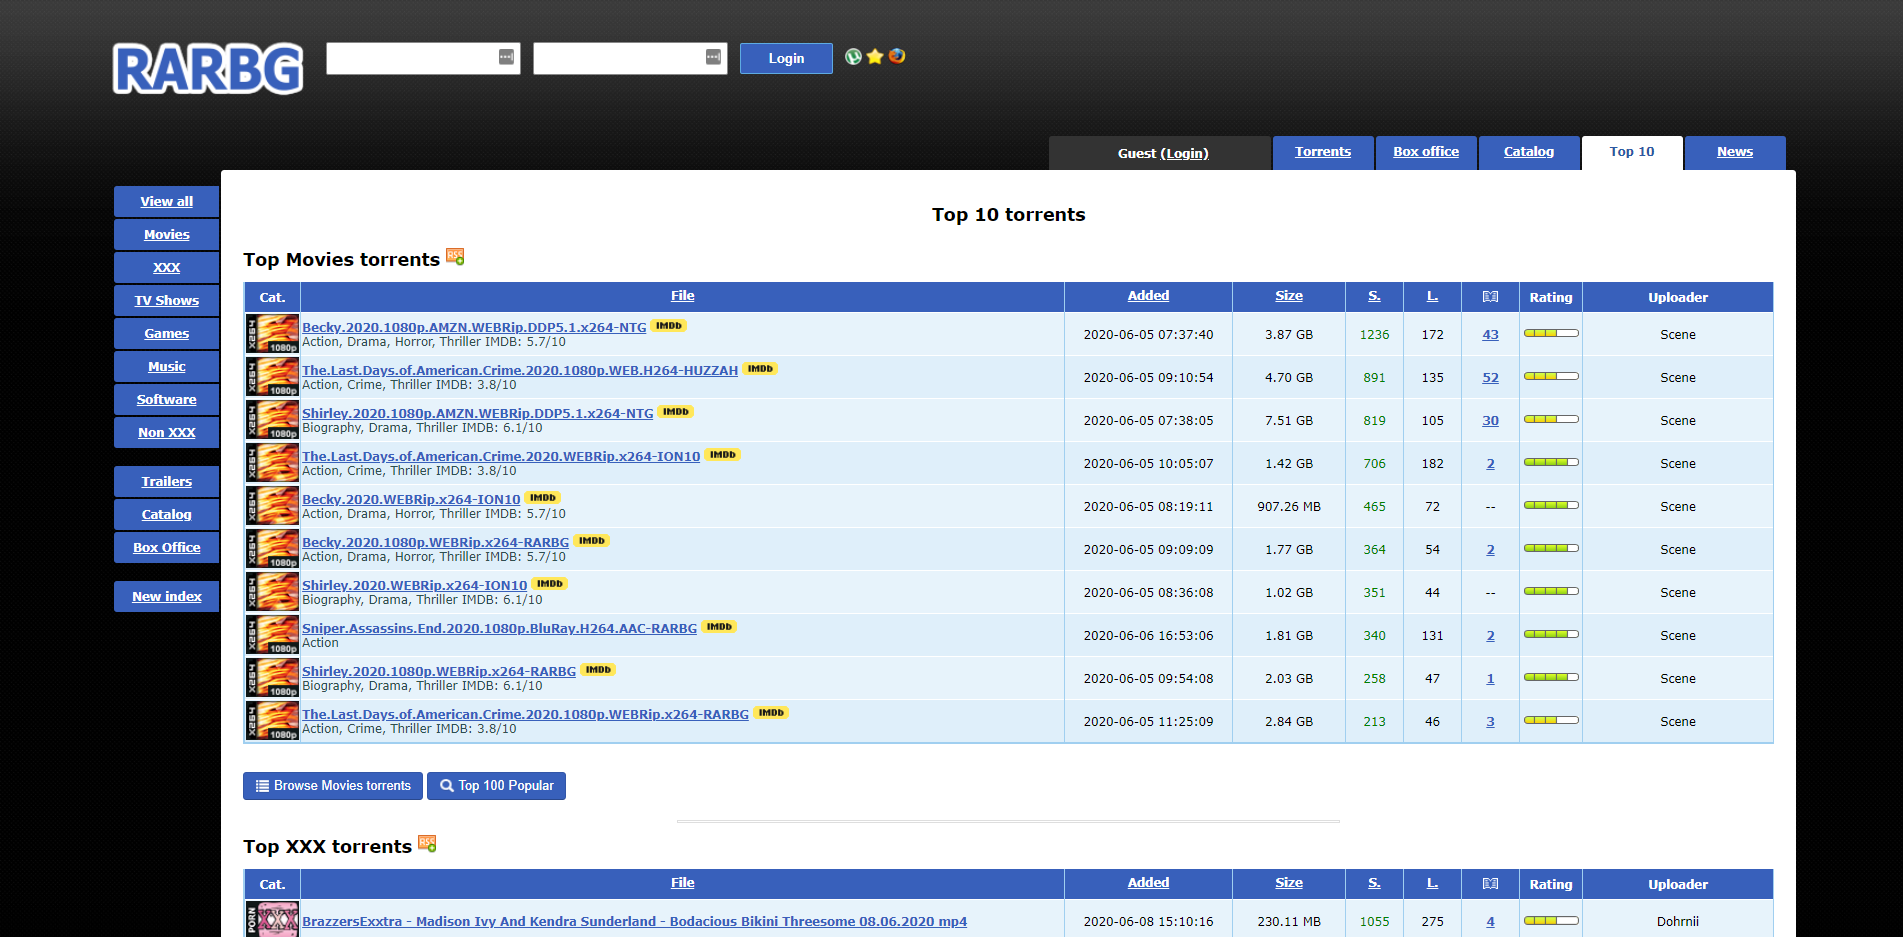Switch to the Torrents tab
Image resolution: width=1903 pixels, height=937 pixels.
pos(1322,152)
